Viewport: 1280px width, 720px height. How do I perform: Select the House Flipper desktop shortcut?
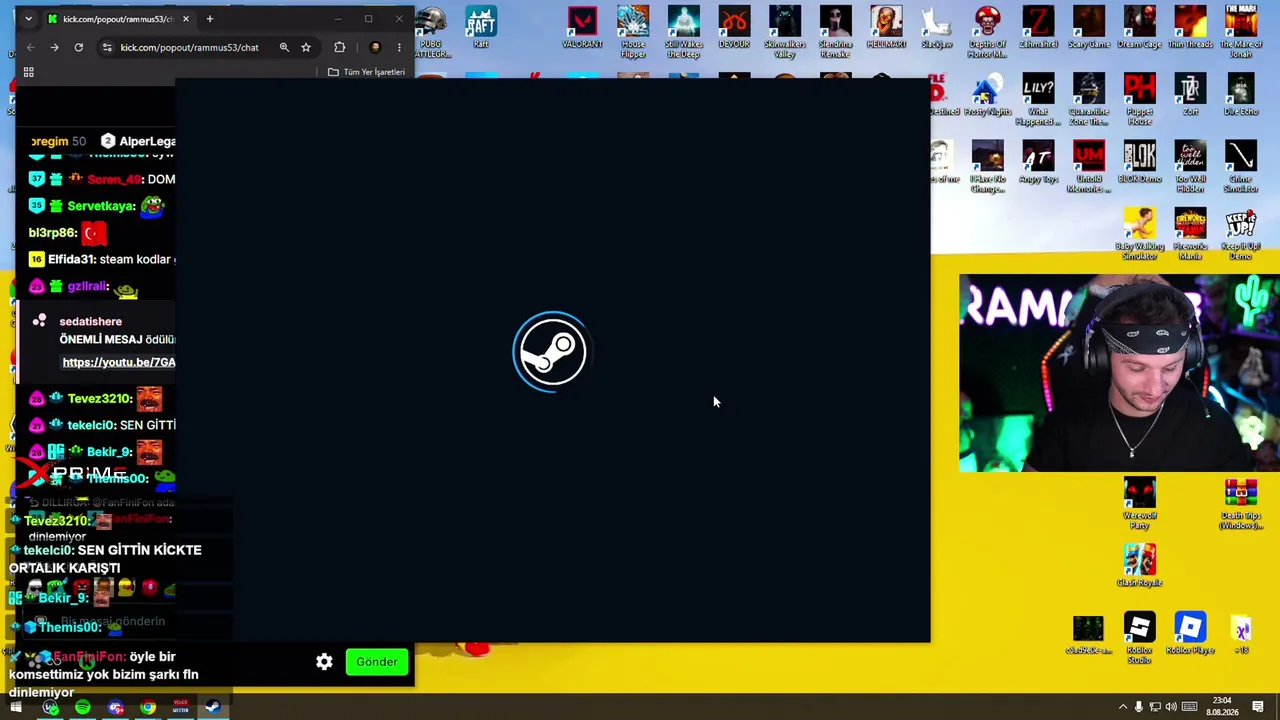pos(633,31)
